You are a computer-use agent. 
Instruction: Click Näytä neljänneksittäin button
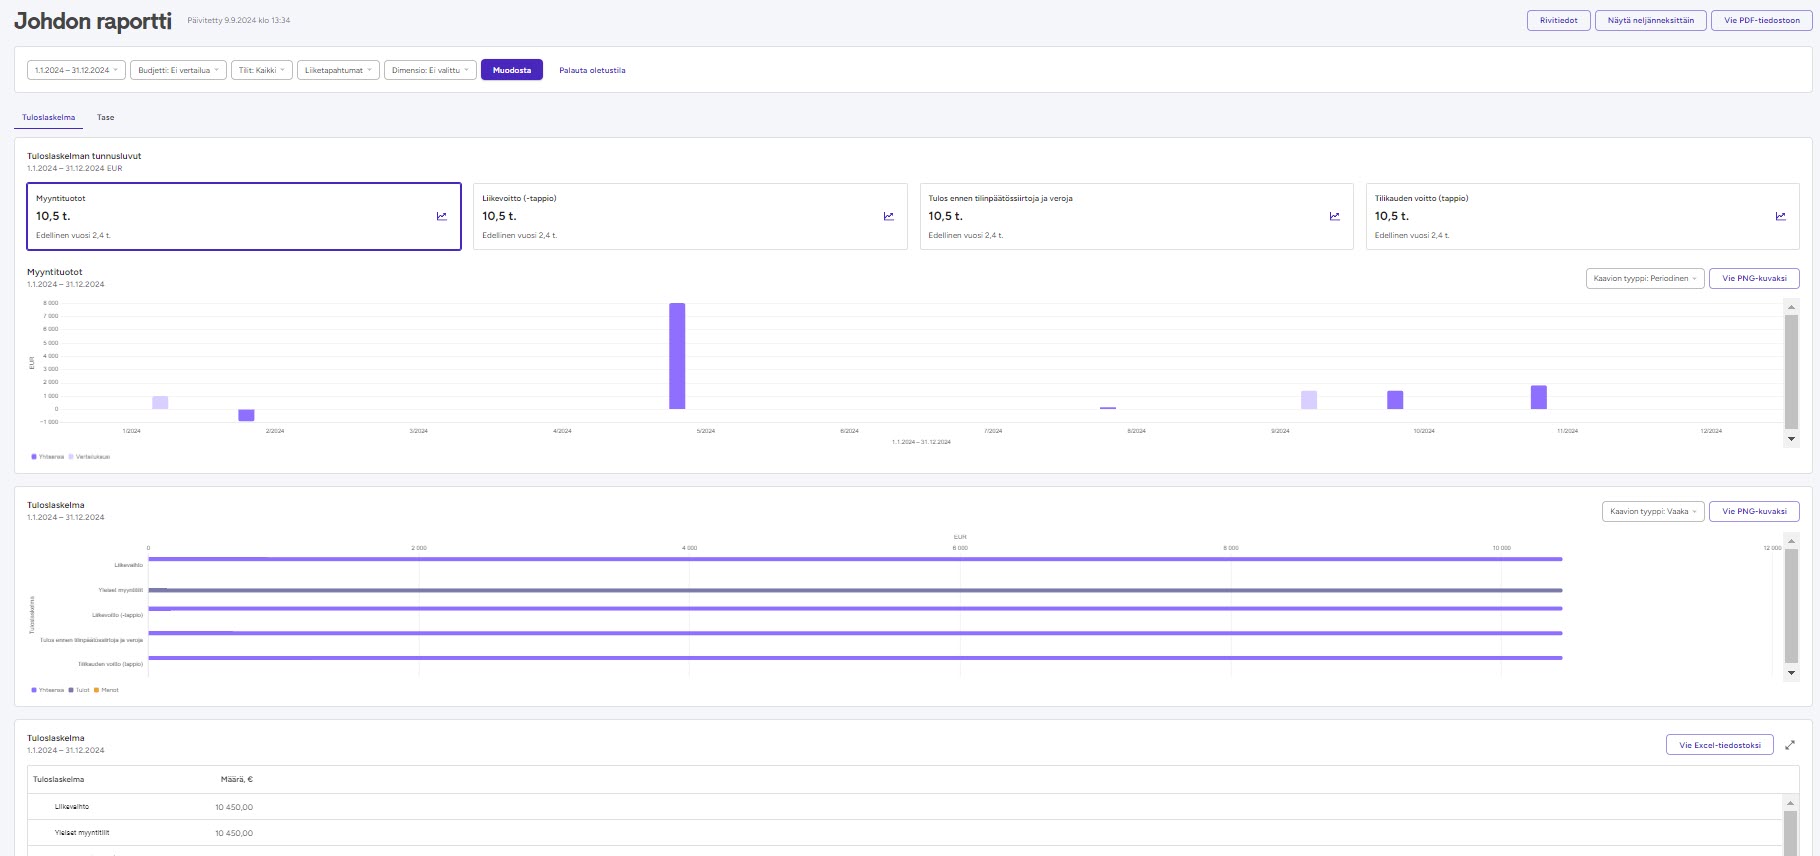pos(1651,20)
